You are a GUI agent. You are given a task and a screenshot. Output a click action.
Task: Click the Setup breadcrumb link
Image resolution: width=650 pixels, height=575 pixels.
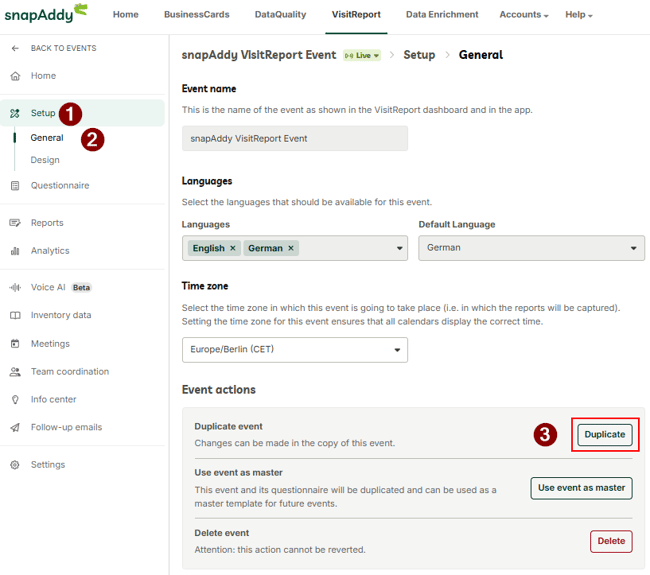[x=419, y=55]
